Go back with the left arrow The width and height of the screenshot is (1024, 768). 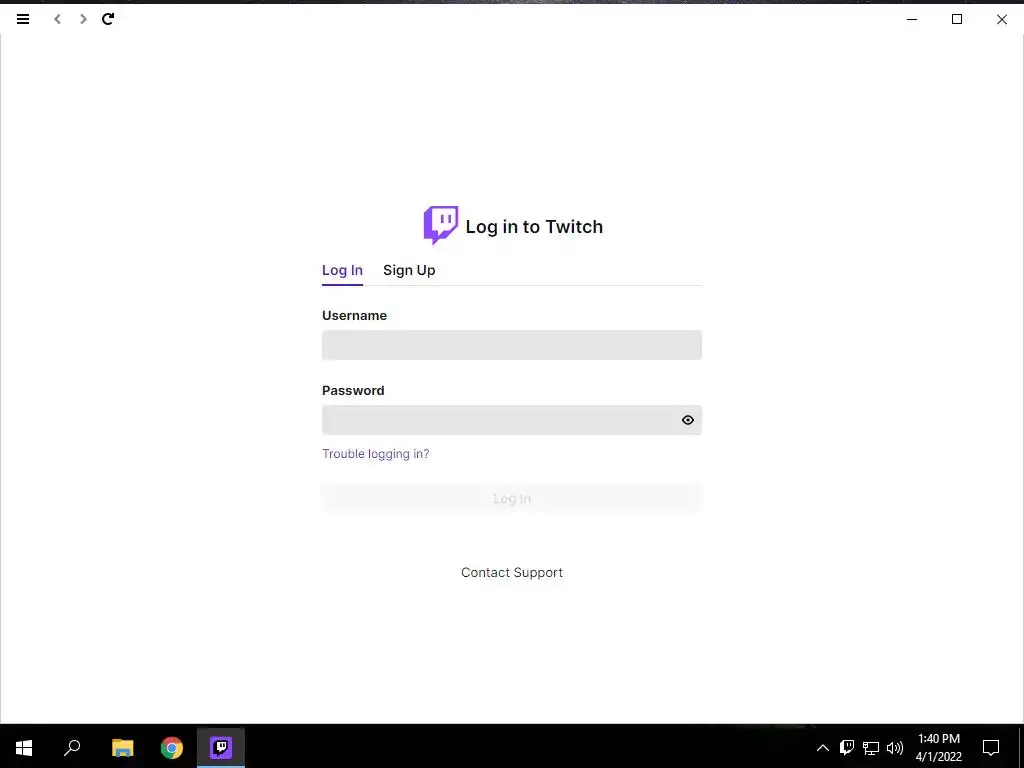point(57,19)
